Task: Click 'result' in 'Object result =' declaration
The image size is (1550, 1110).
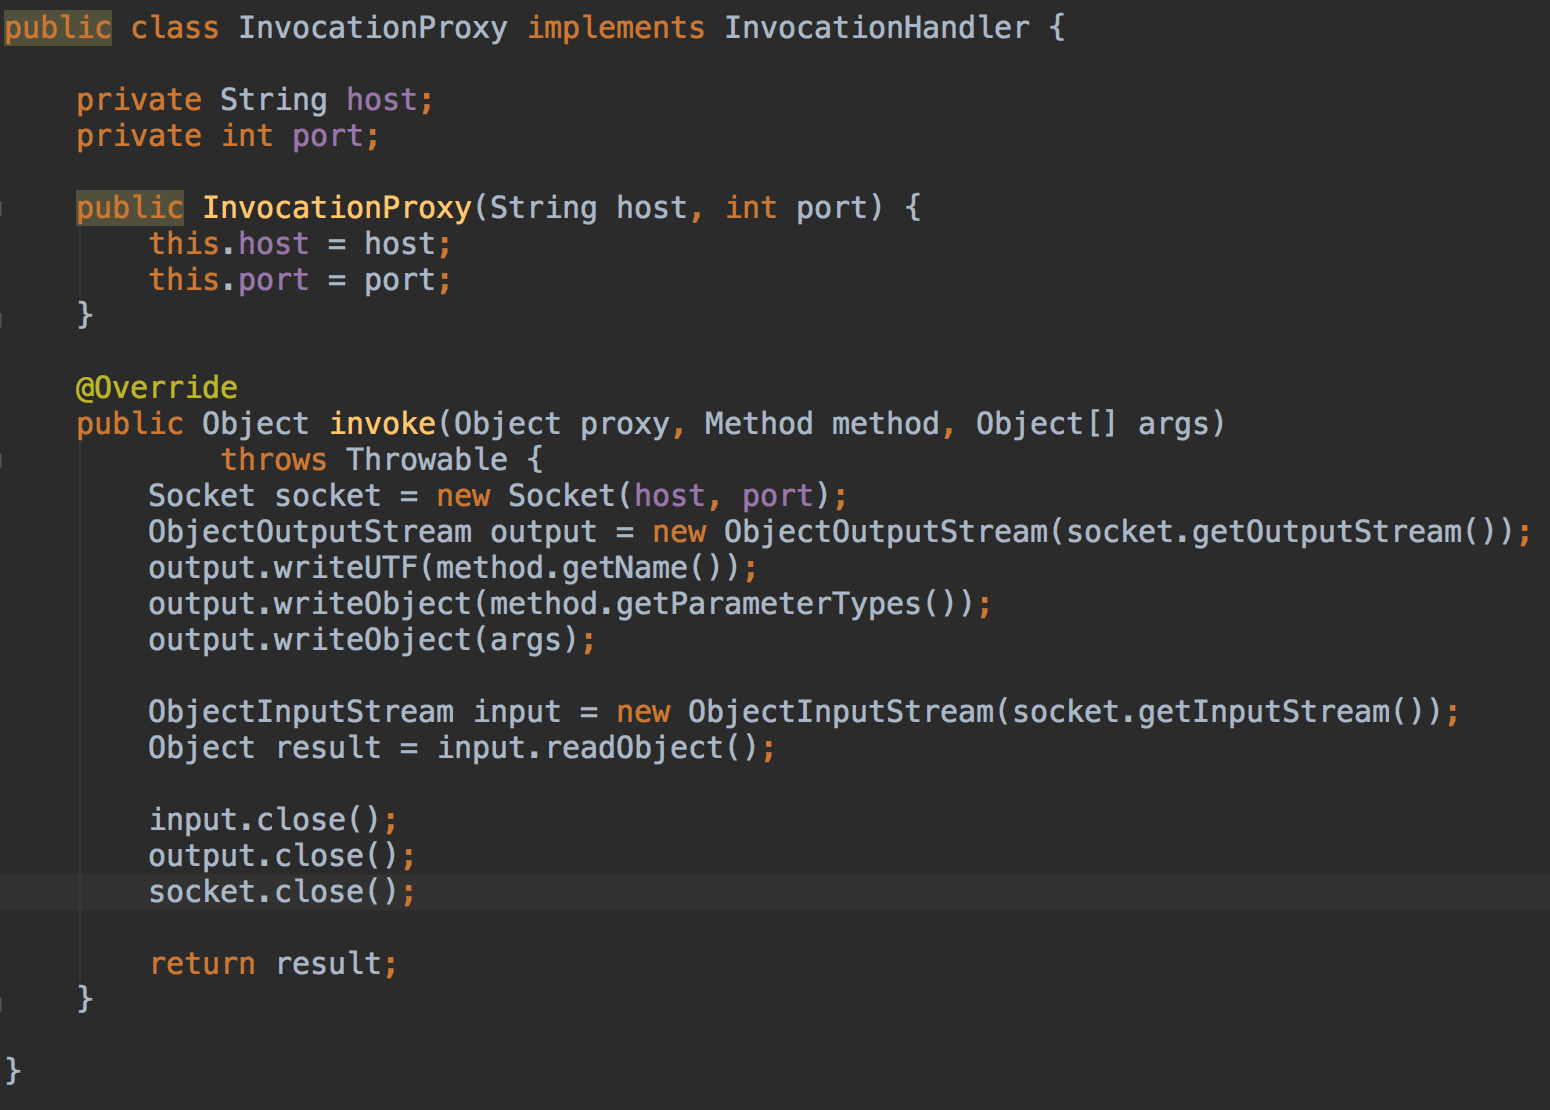Action: pos(328,748)
